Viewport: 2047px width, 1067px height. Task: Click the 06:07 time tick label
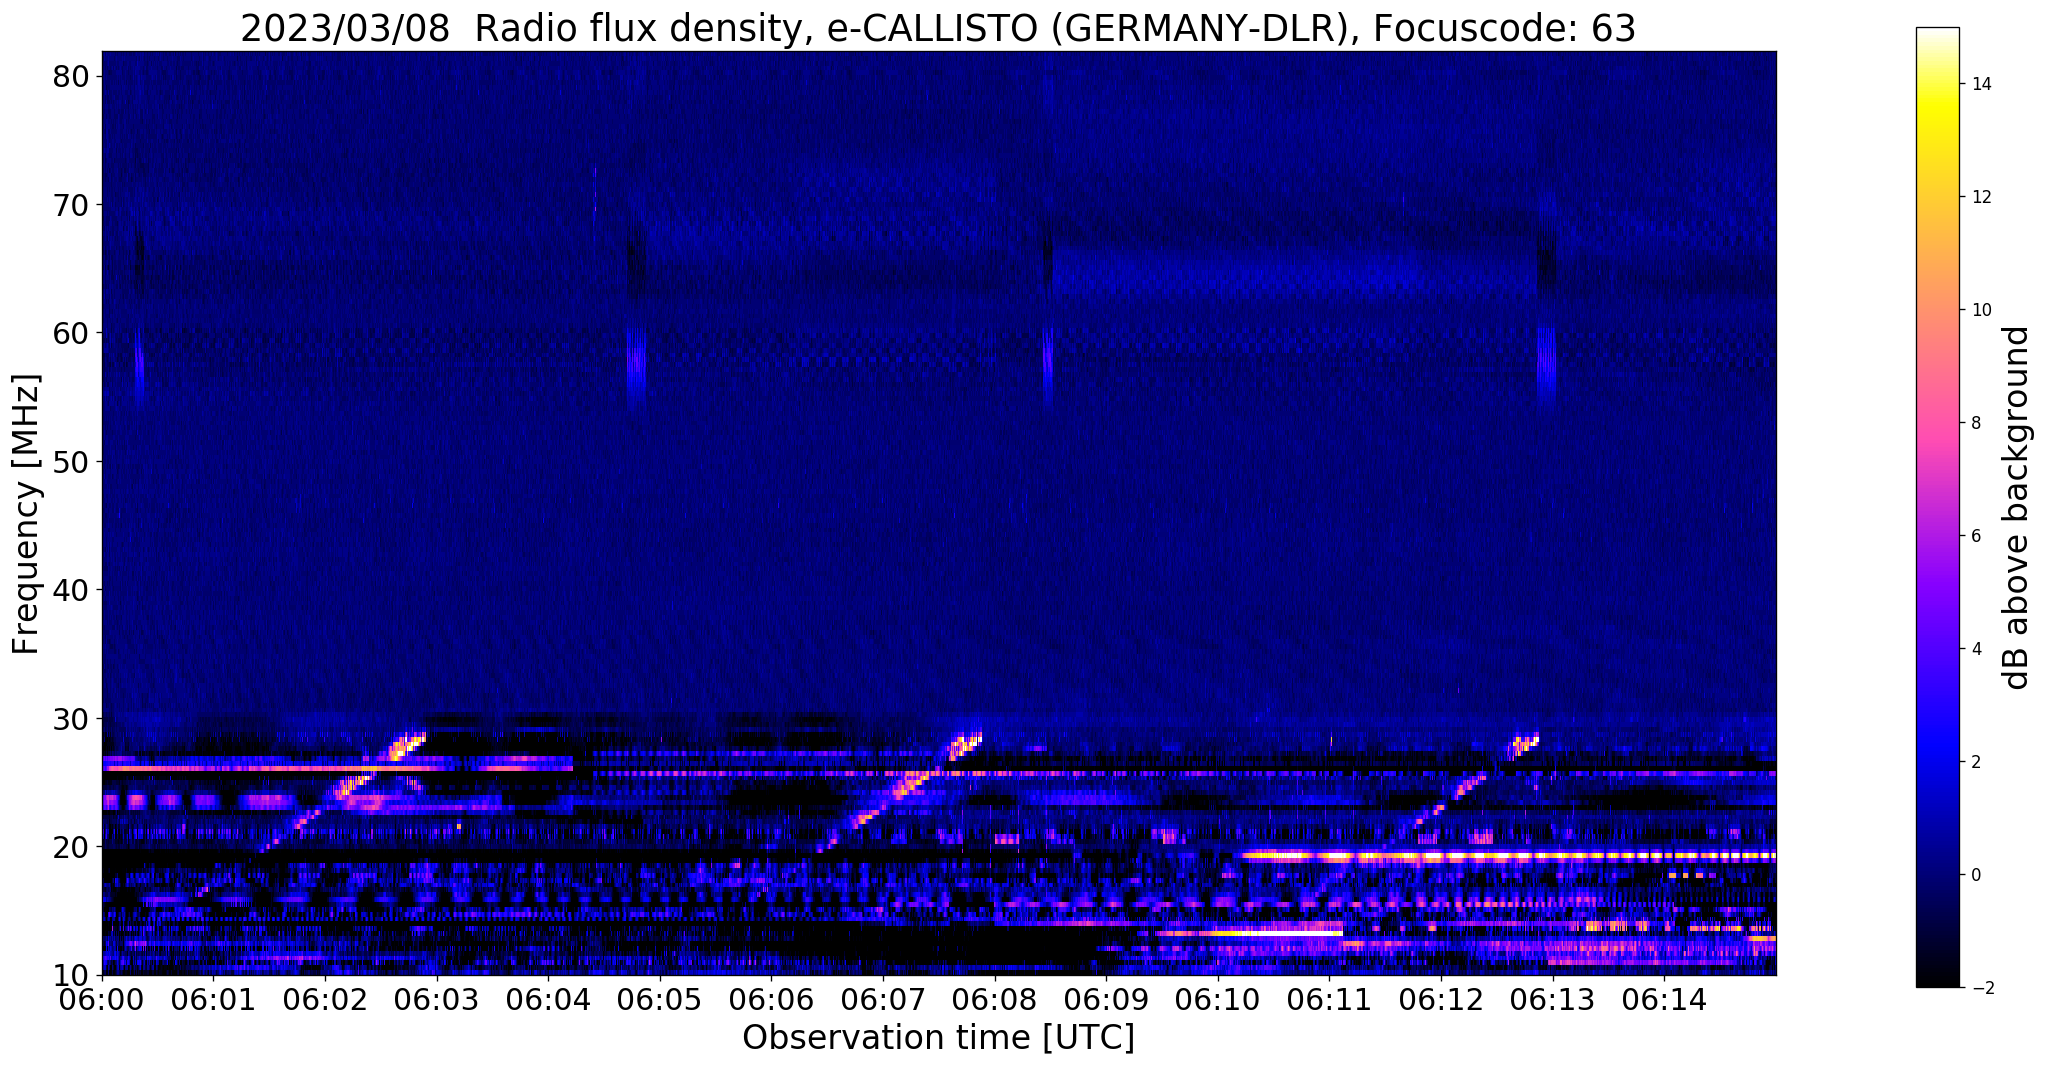point(883,999)
